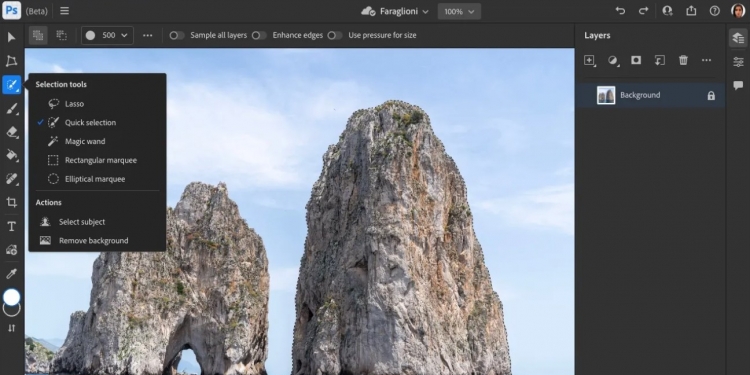Open brush size 500 dropdown
This screenshot has height=375, width=750.
pos(107,35)
